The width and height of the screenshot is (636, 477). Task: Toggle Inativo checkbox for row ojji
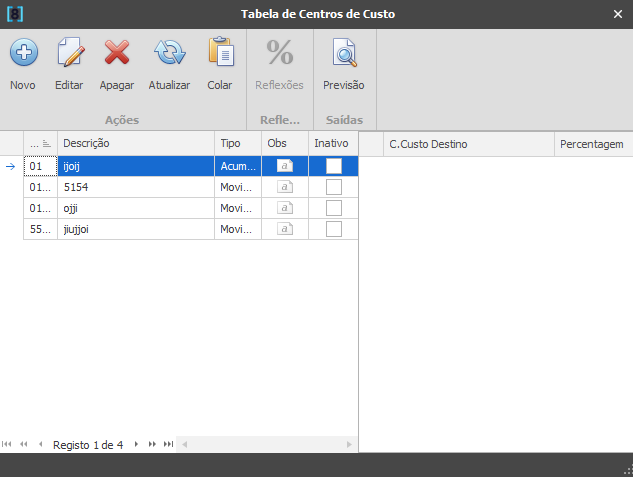[x=334, y=208]
